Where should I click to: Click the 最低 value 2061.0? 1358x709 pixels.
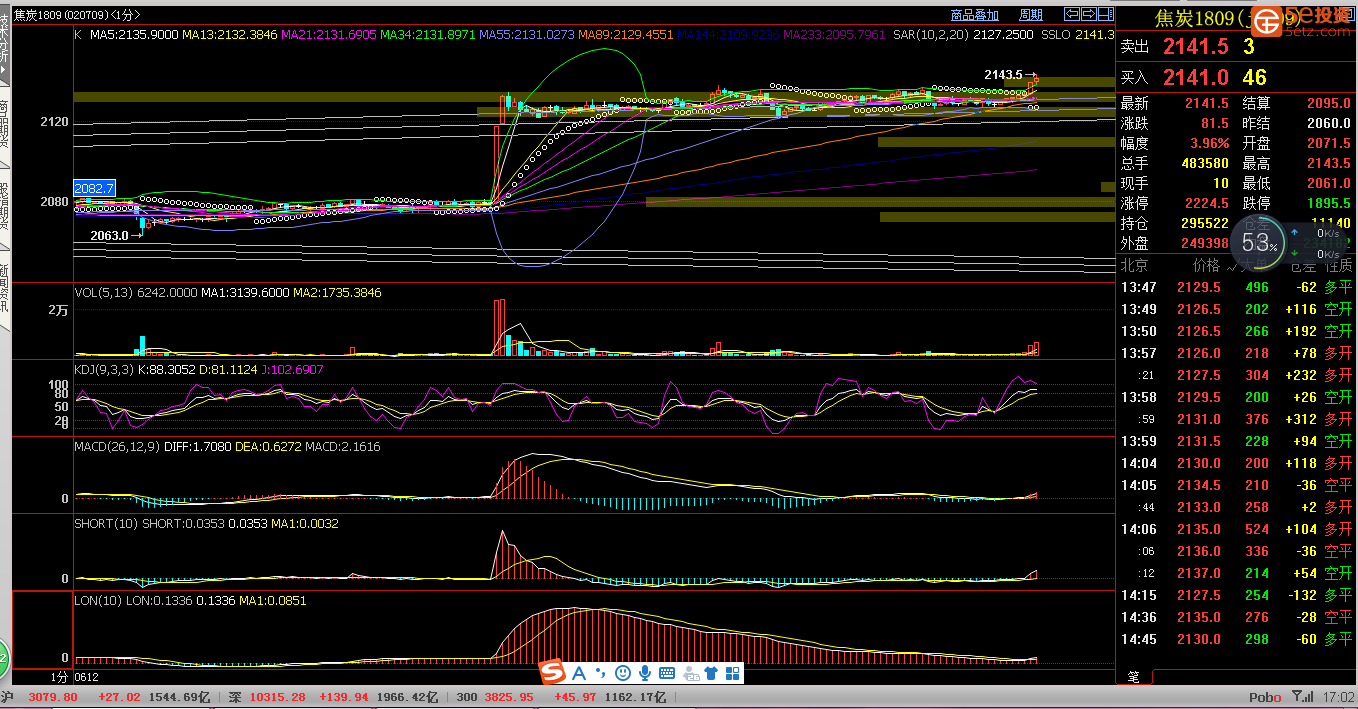(1328, 183)
